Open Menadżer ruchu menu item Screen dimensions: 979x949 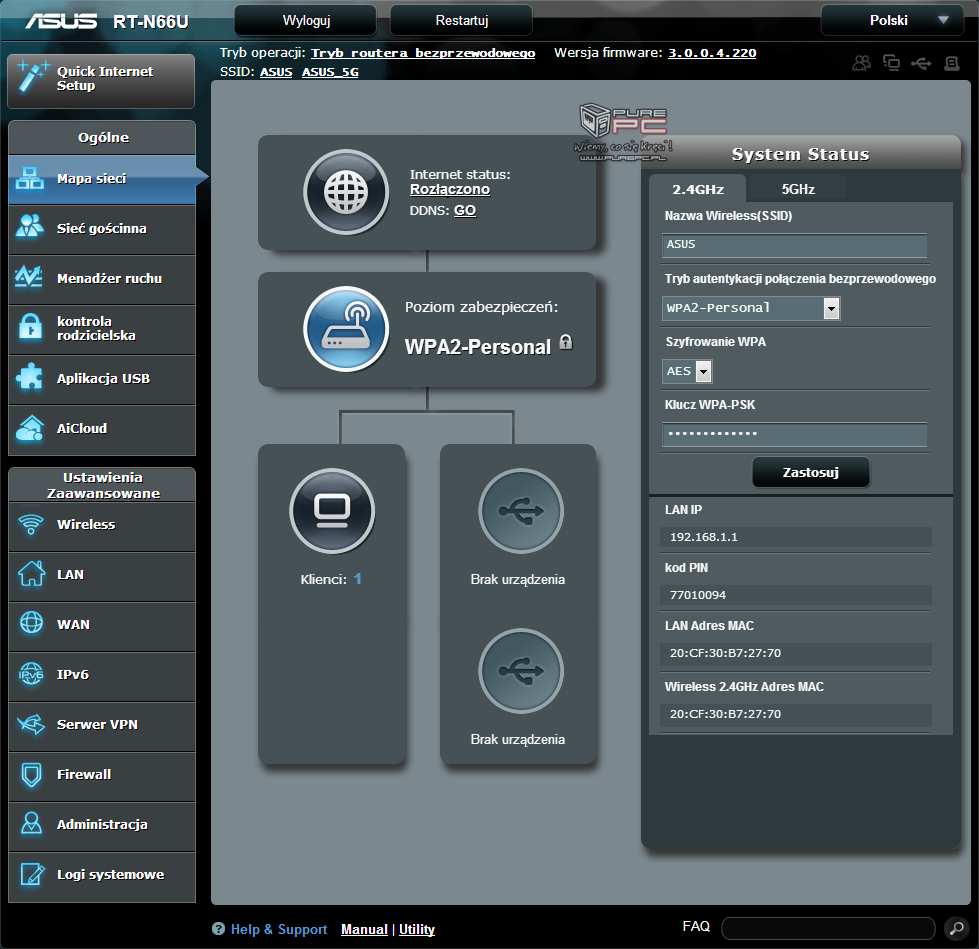[x=102, y=278]
